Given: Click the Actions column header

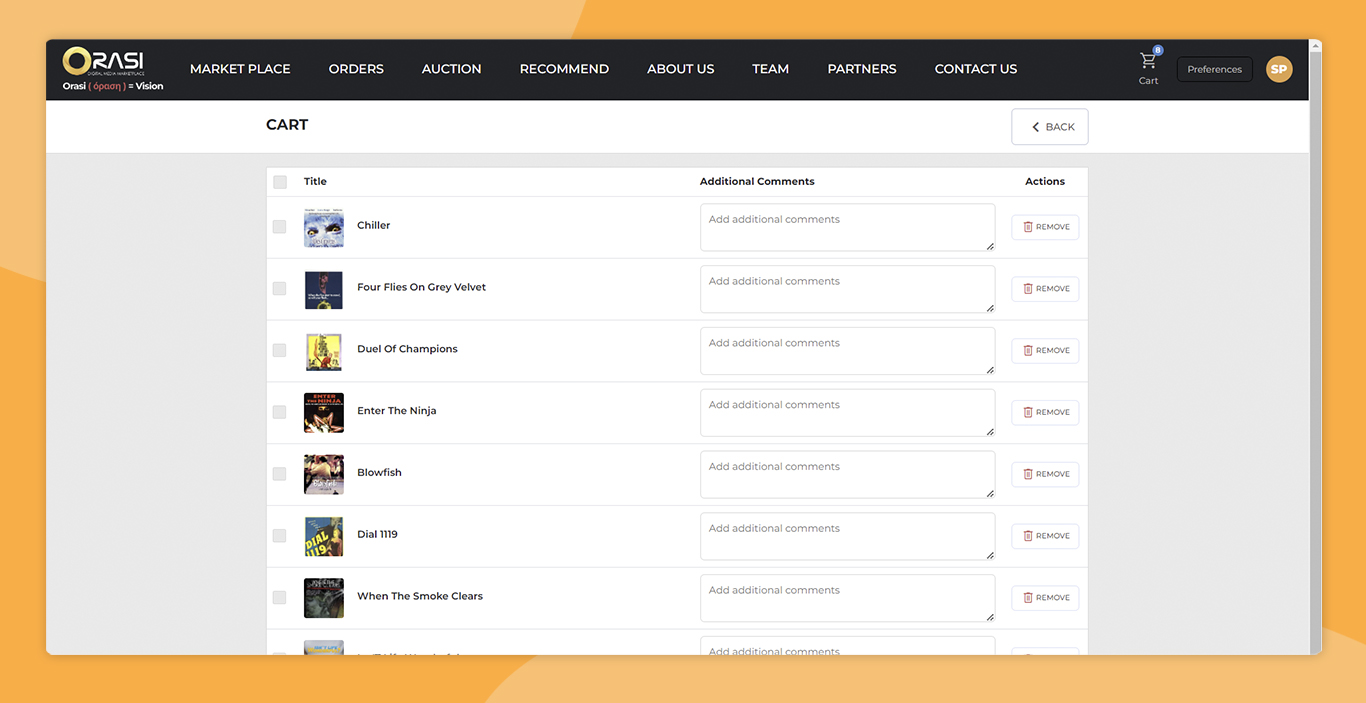Looking at the screenshot, I should [1045, 182].
